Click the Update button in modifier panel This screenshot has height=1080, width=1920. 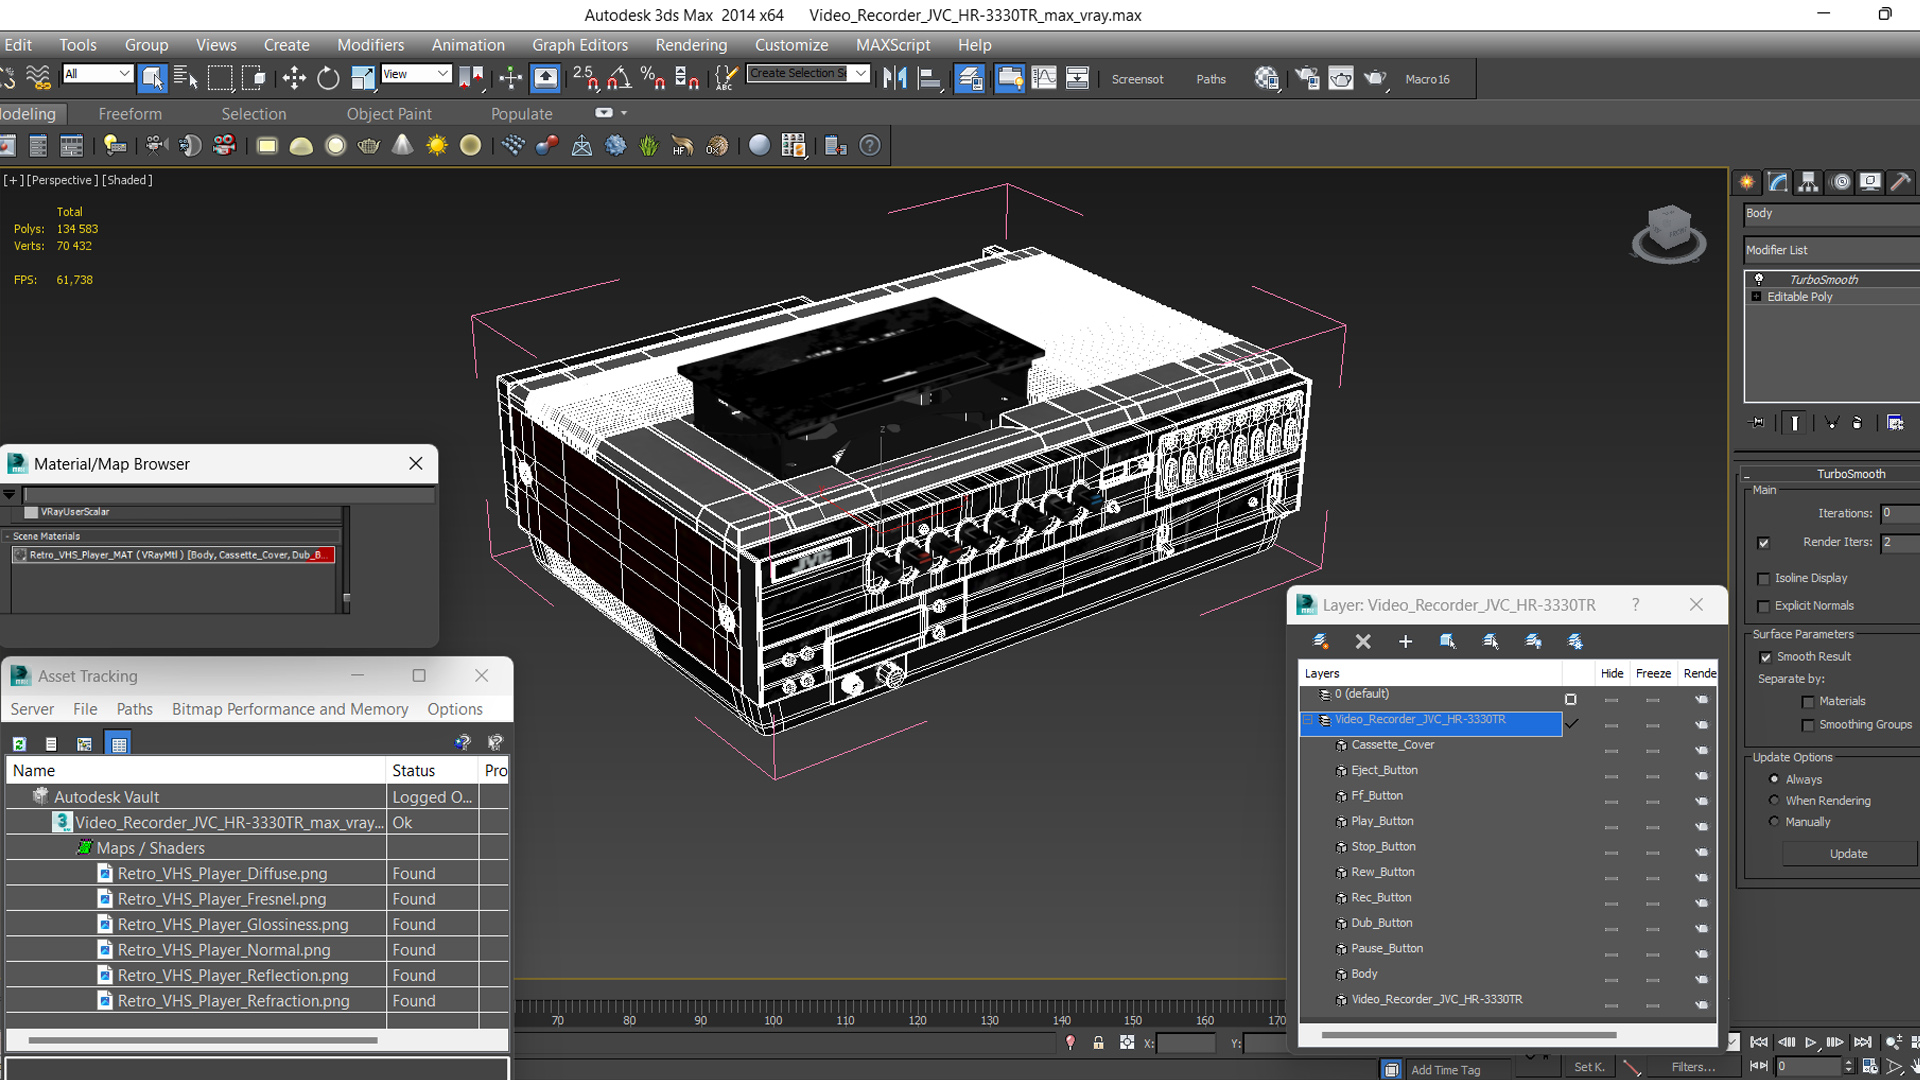[1846, 853]
